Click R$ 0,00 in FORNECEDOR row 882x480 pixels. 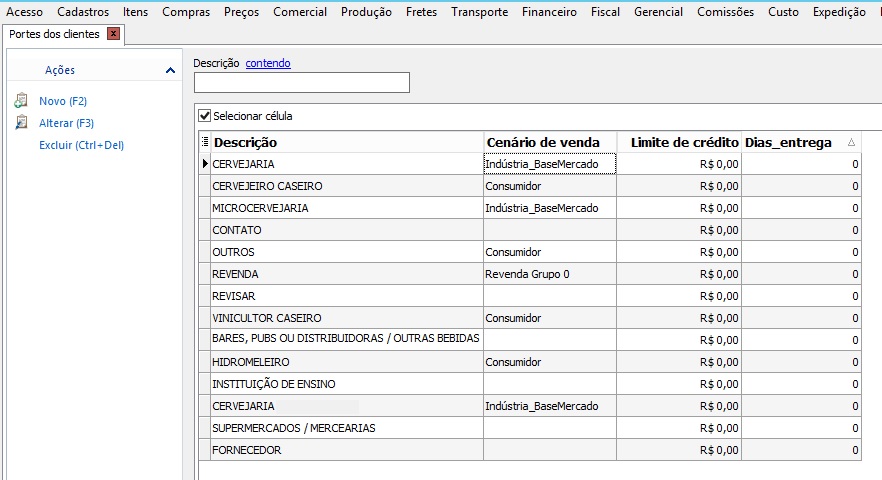tap(679, 450)
